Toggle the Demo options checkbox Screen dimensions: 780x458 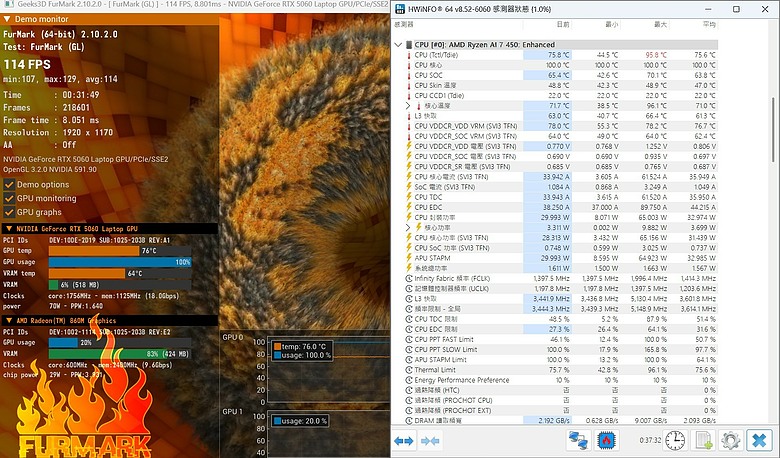pos(9,184)
